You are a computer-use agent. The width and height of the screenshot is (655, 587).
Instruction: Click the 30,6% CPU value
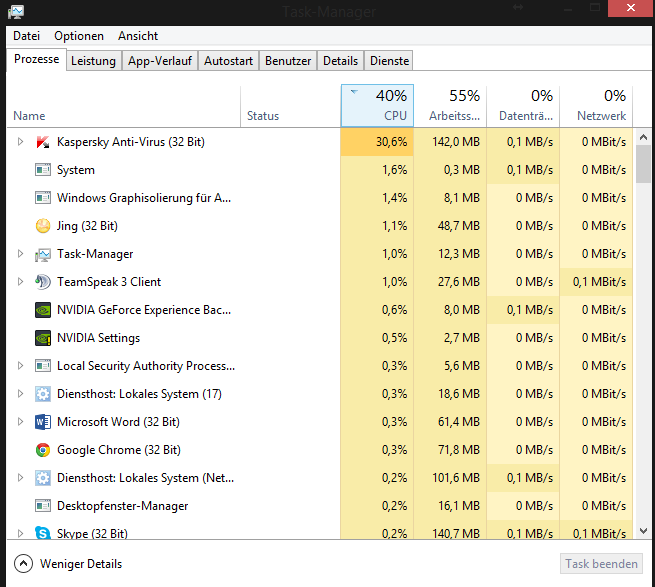pyautogui.click(x=391, y=142)
